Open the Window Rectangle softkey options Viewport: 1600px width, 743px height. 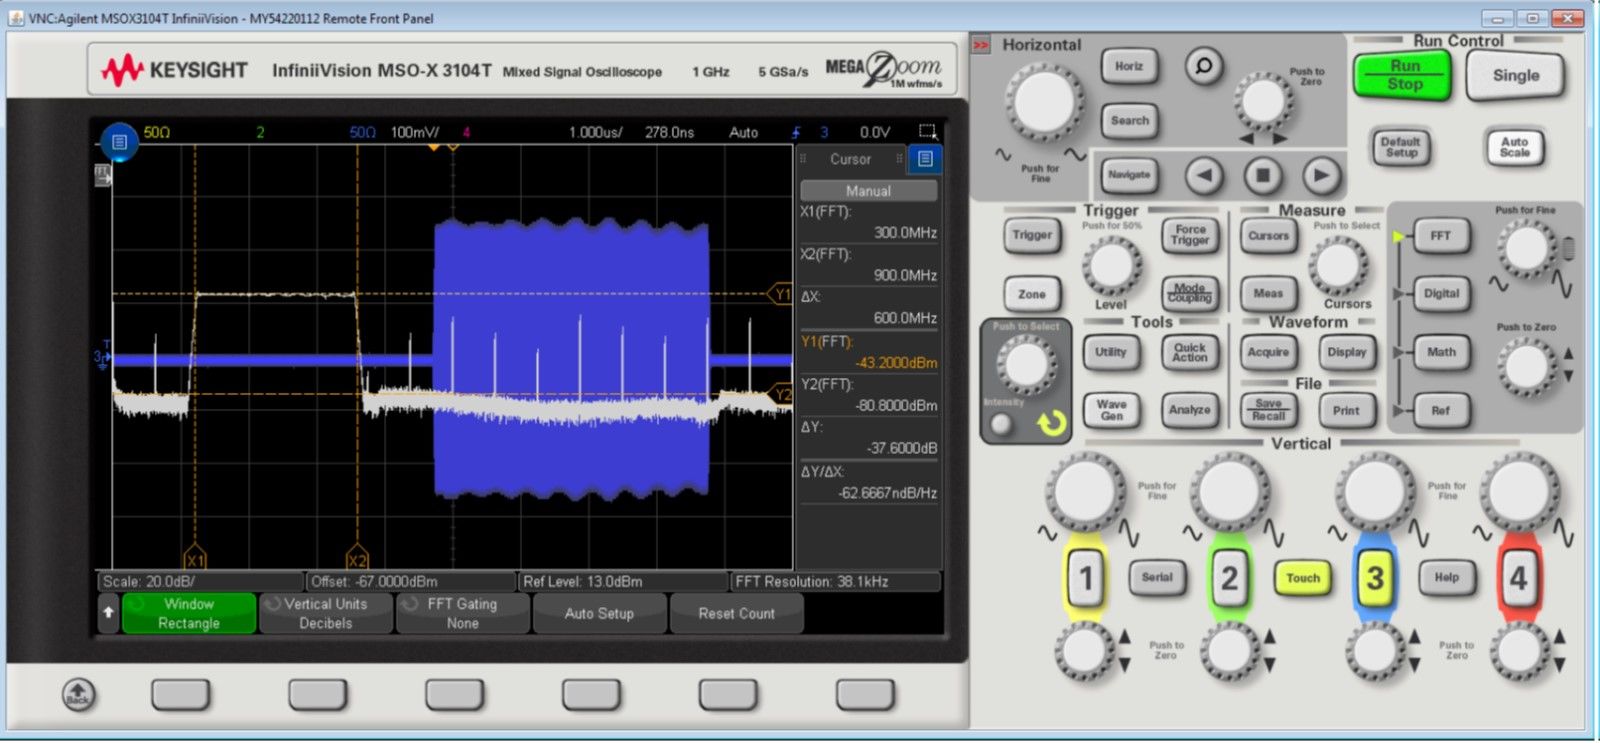tap(189, 613)
